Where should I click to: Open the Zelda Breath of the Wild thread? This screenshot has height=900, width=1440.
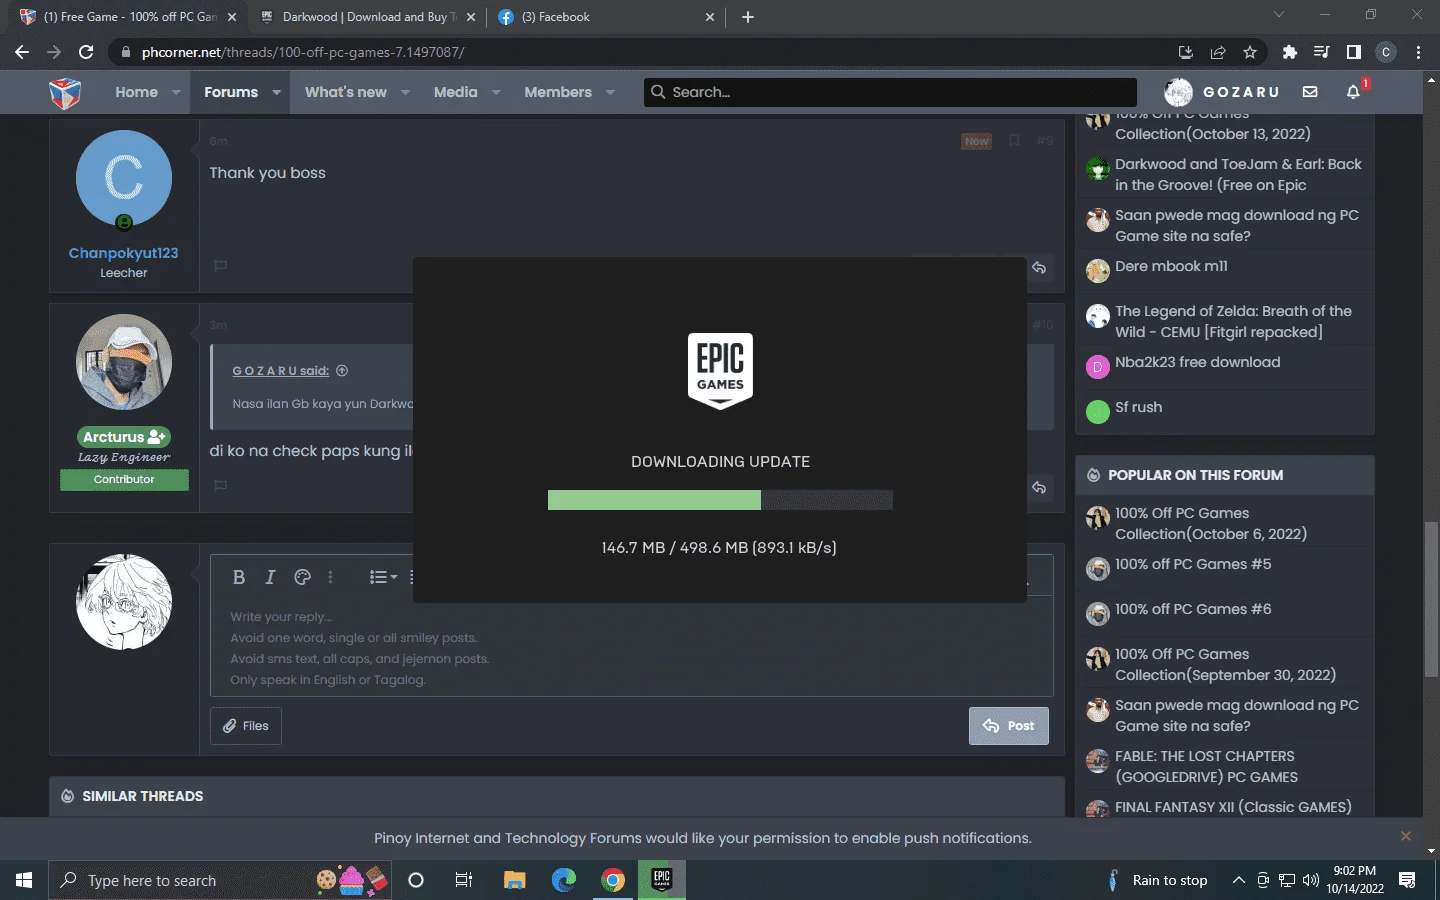point(1233,321)
